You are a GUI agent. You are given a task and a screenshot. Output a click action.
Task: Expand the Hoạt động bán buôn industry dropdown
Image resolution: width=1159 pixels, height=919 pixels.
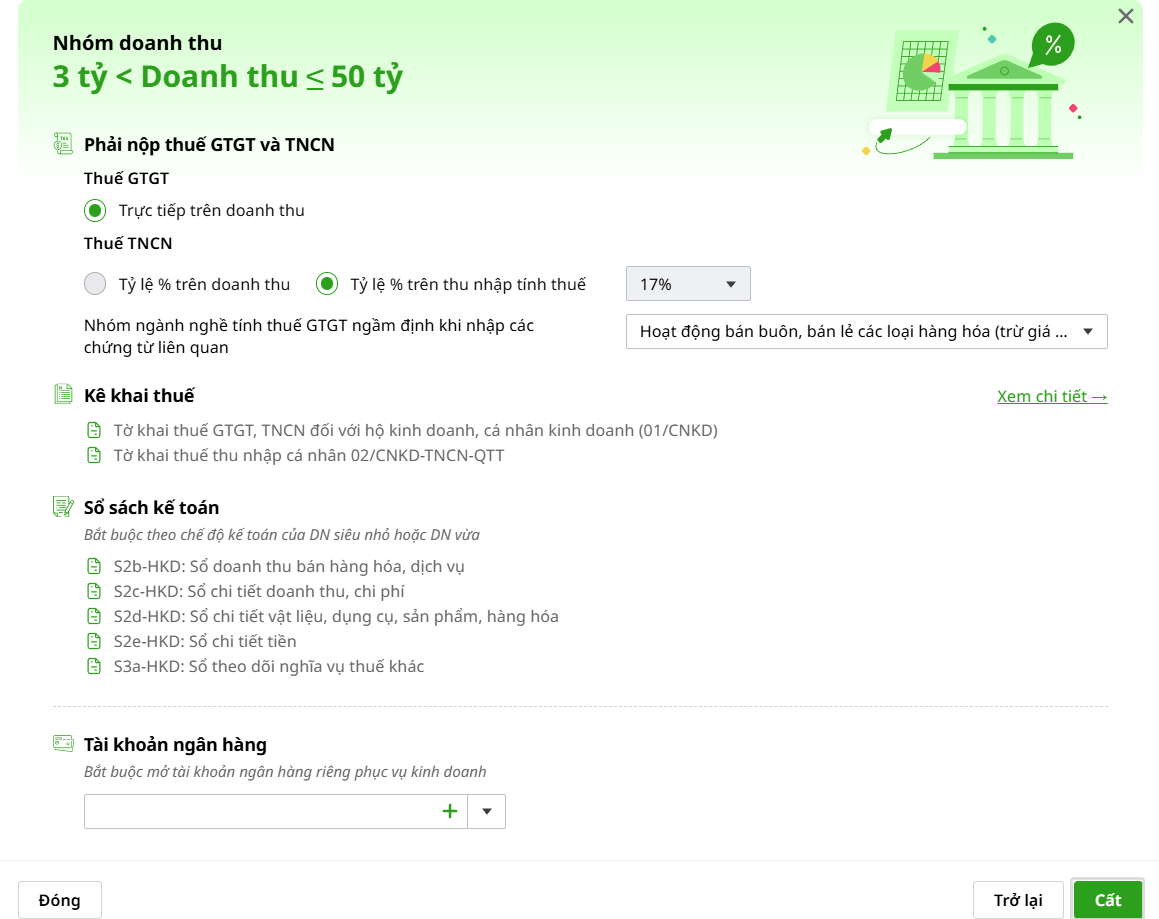tap(866, 332)
